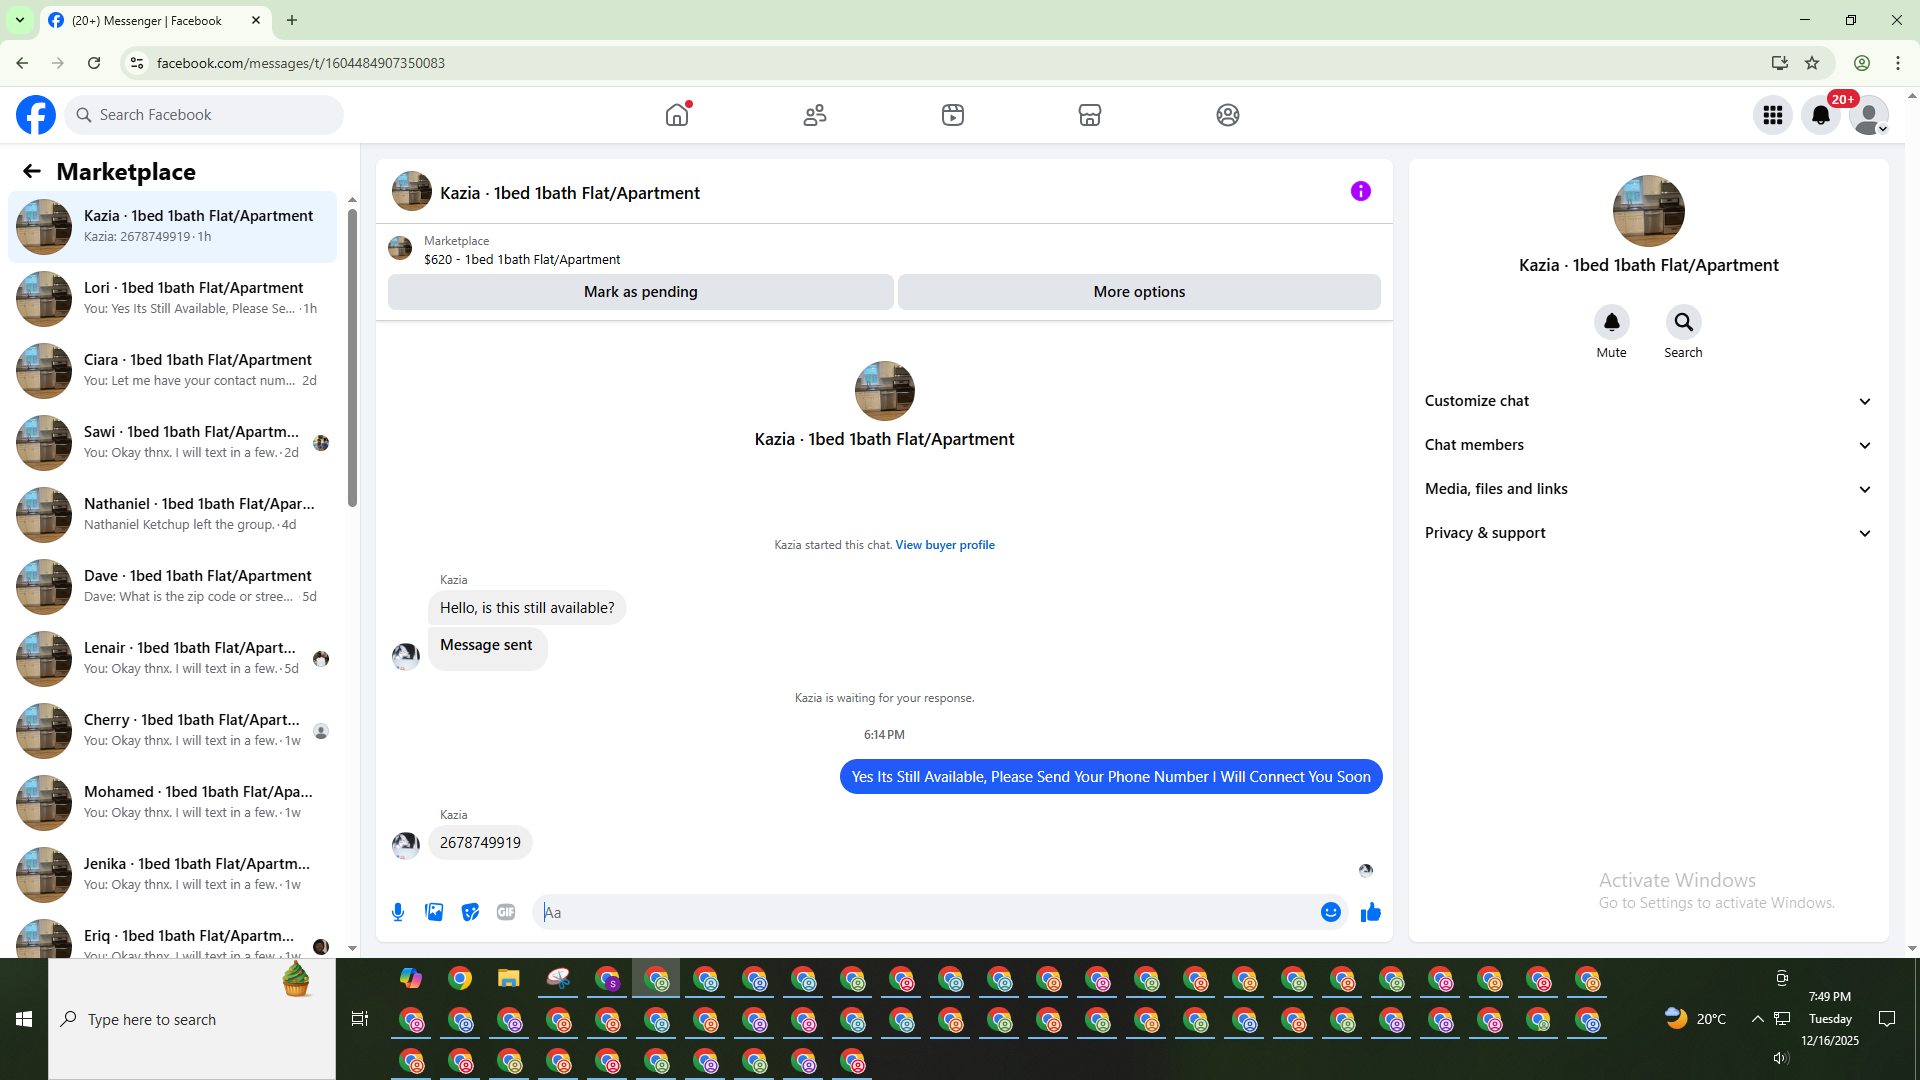Open the Marketplace storefront icon
Screen dimensions: 1920x1080
point(1090,115)
